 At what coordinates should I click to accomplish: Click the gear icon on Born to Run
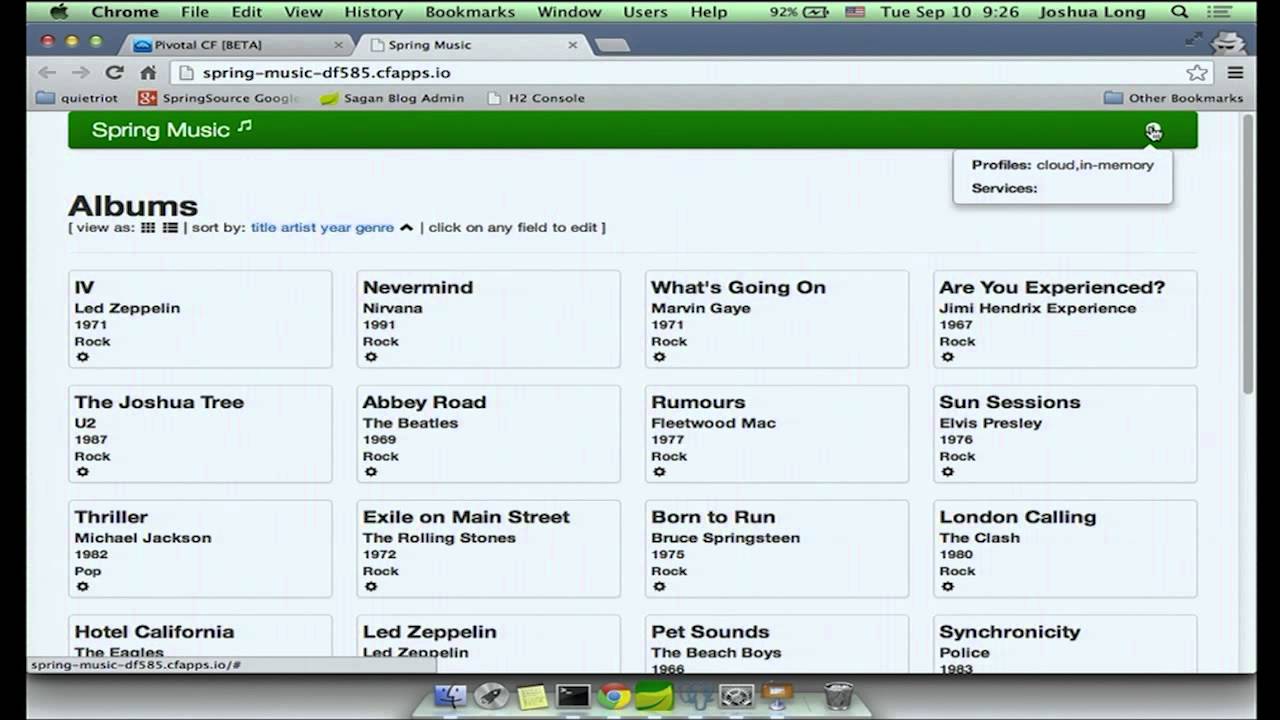659,587
